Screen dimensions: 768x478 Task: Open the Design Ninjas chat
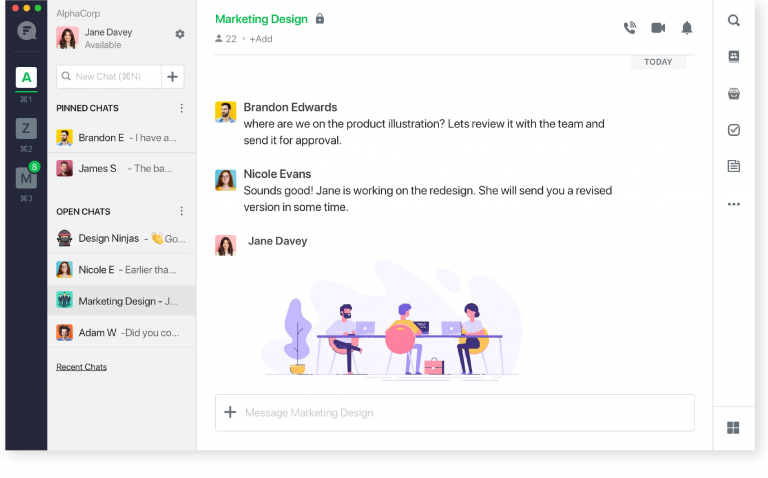click(x=121, y=239)
